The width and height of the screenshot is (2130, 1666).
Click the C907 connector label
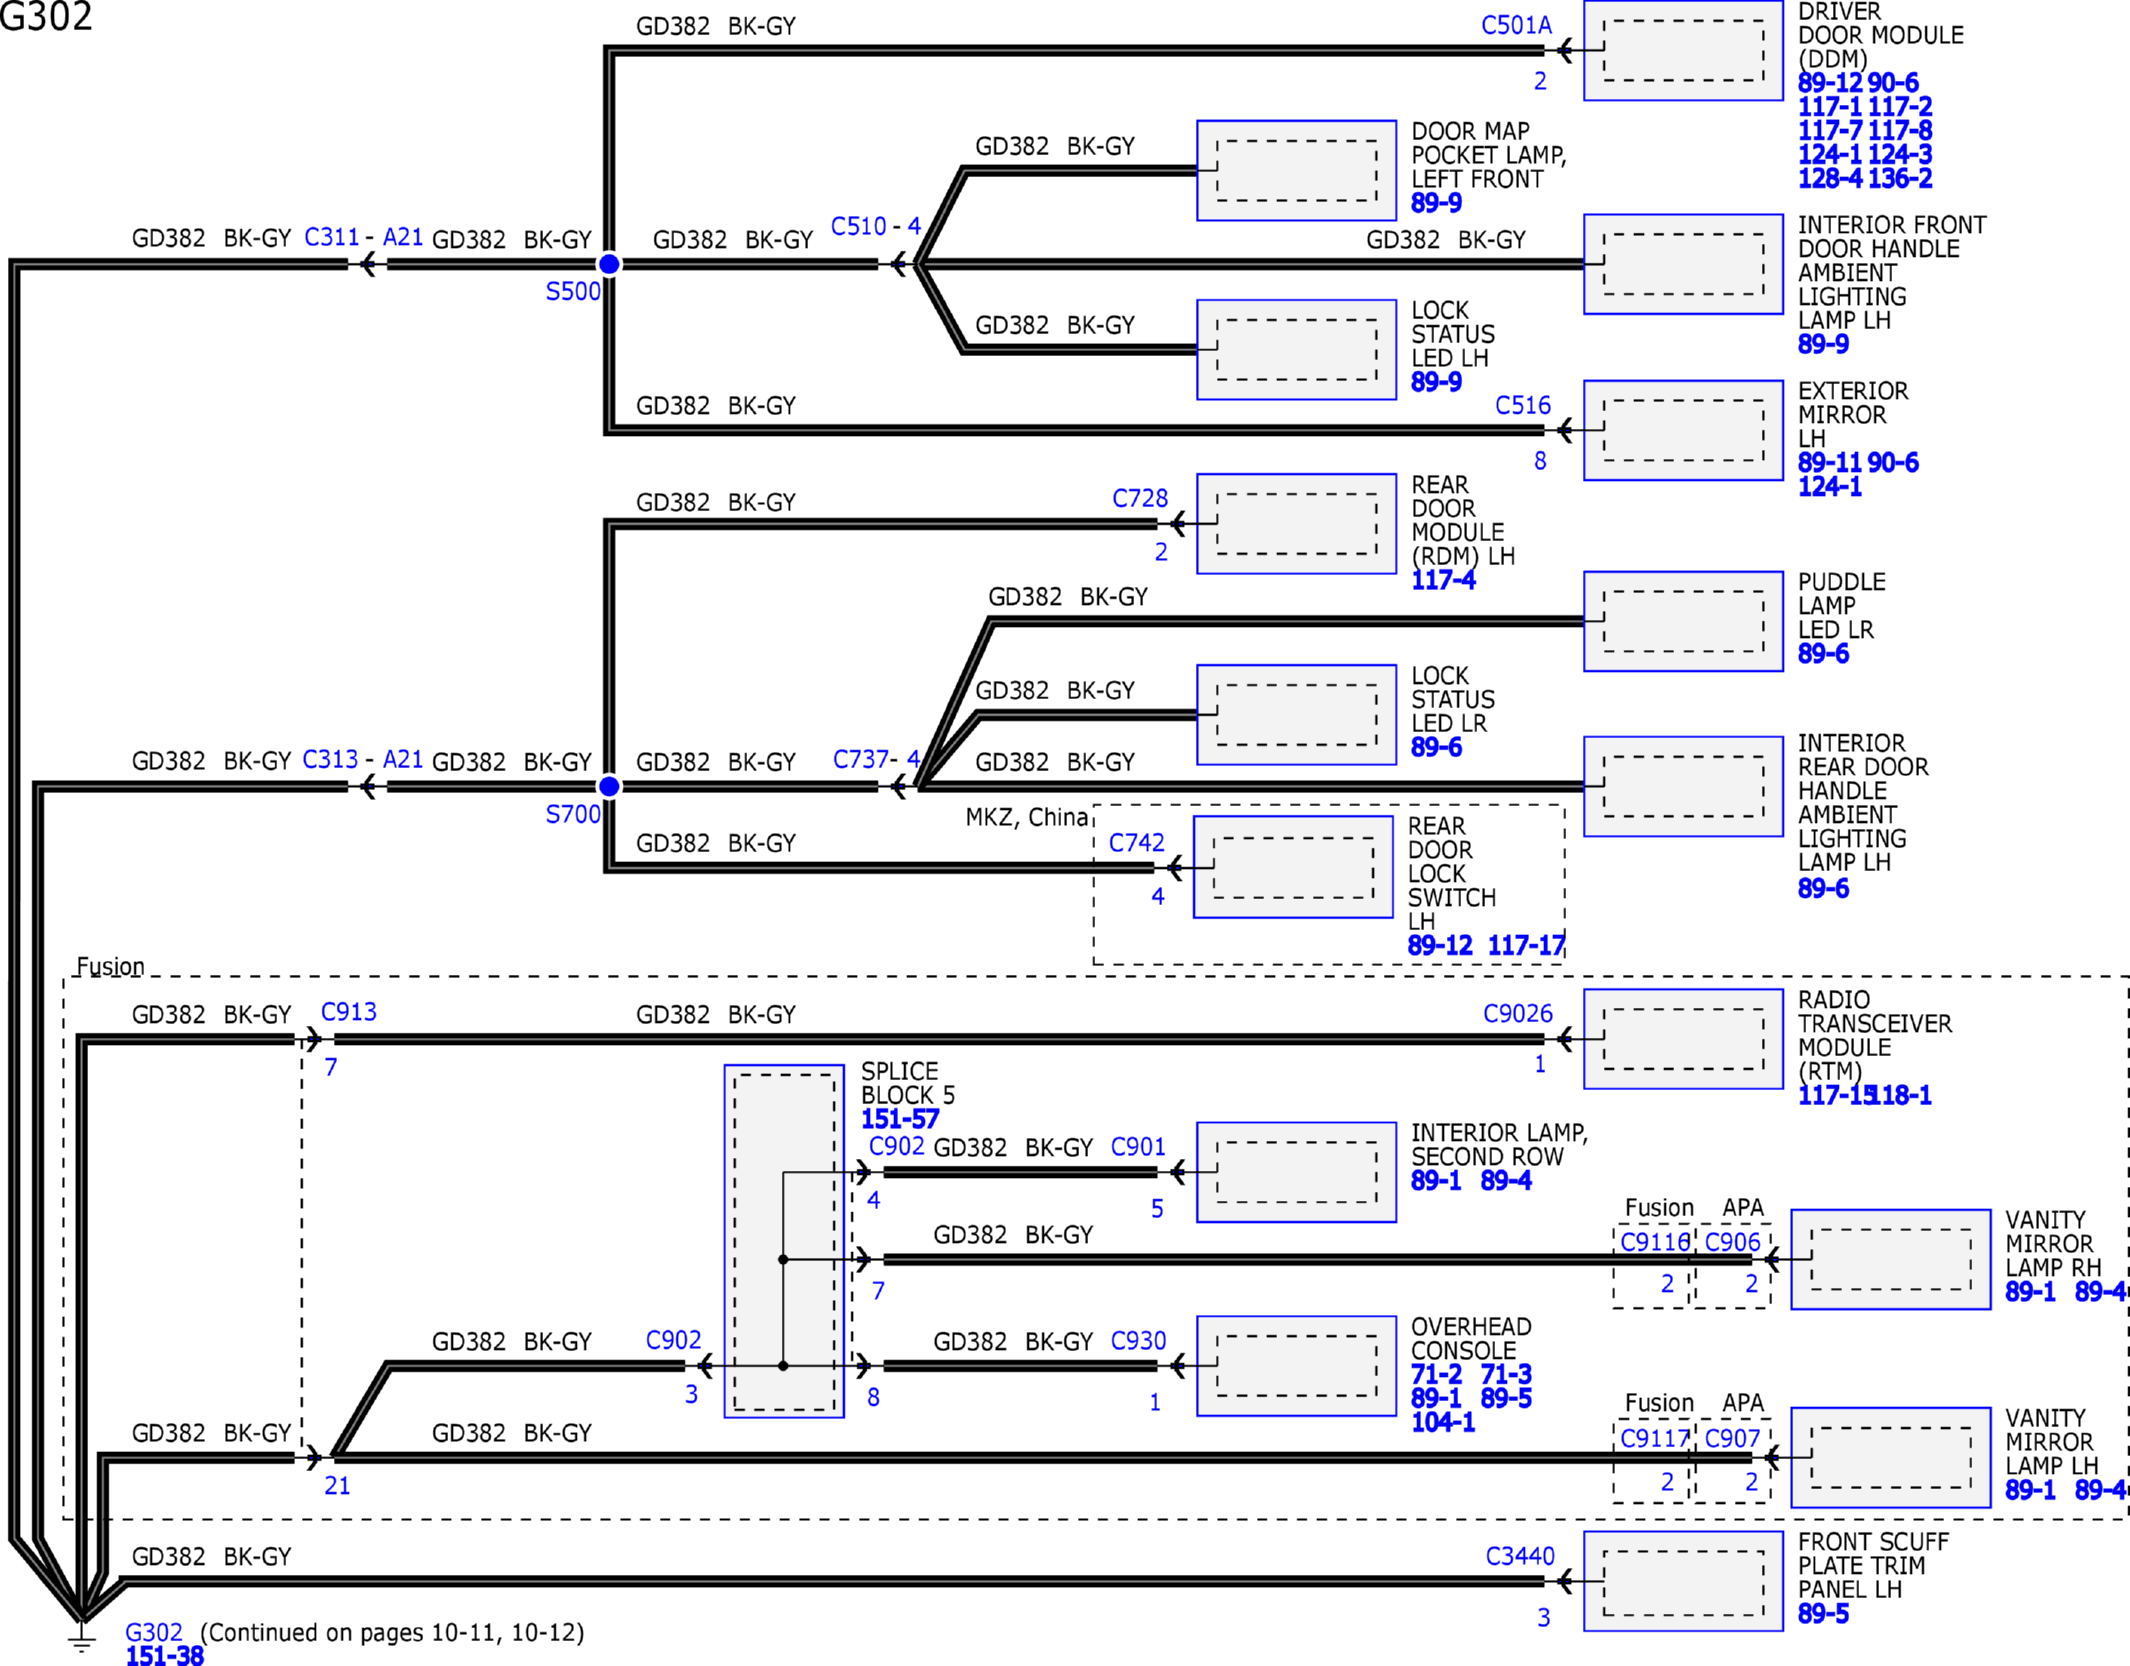coord(1733,1439)
